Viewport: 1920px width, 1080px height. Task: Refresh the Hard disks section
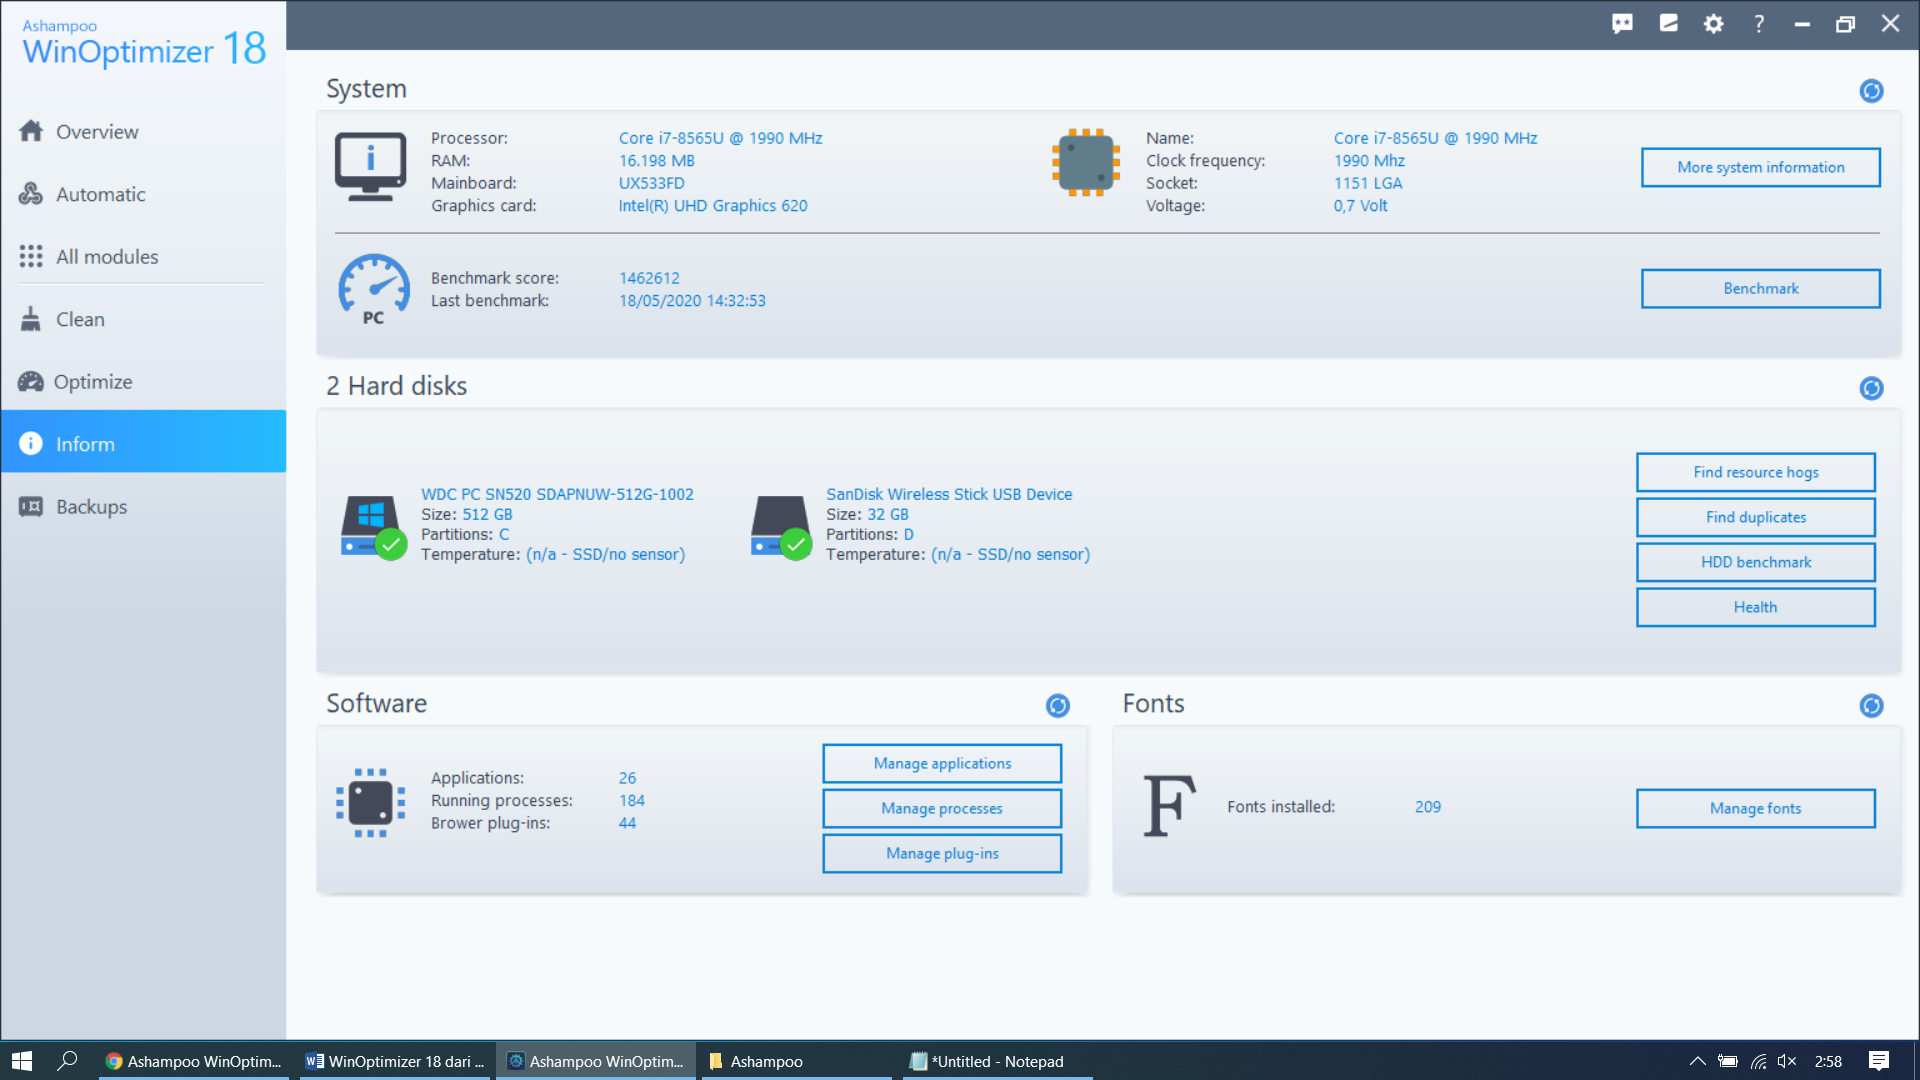point(1871,388)
